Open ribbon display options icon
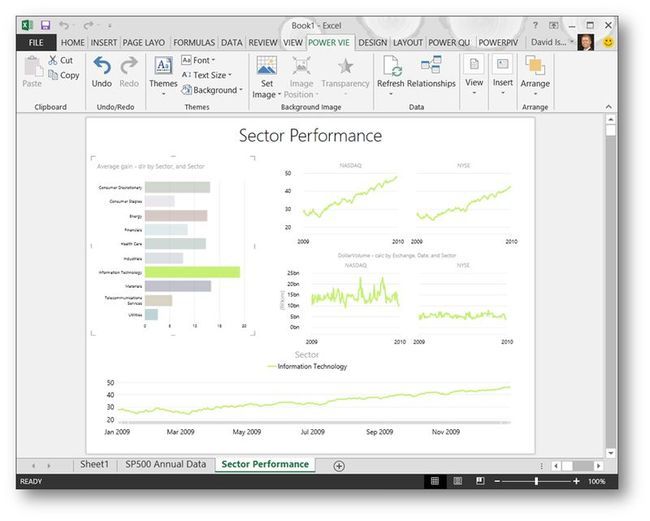650x521 pixels. point(553,25)
